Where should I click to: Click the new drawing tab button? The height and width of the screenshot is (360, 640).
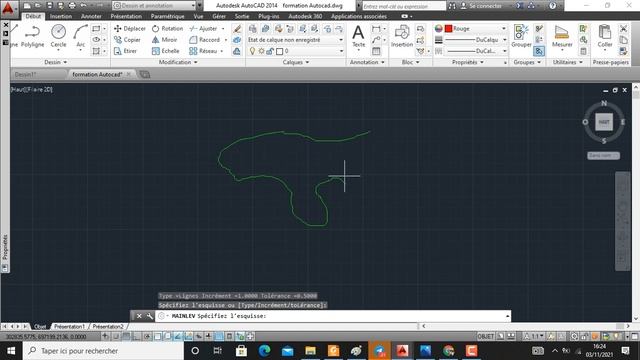pyautogui.click(x=144, y=74)
